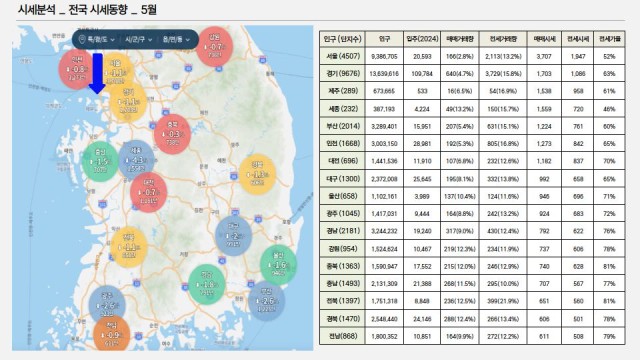Click the 인구 (단지수) header cell
This screenshot has height=360, width=640.
[342, 39]
